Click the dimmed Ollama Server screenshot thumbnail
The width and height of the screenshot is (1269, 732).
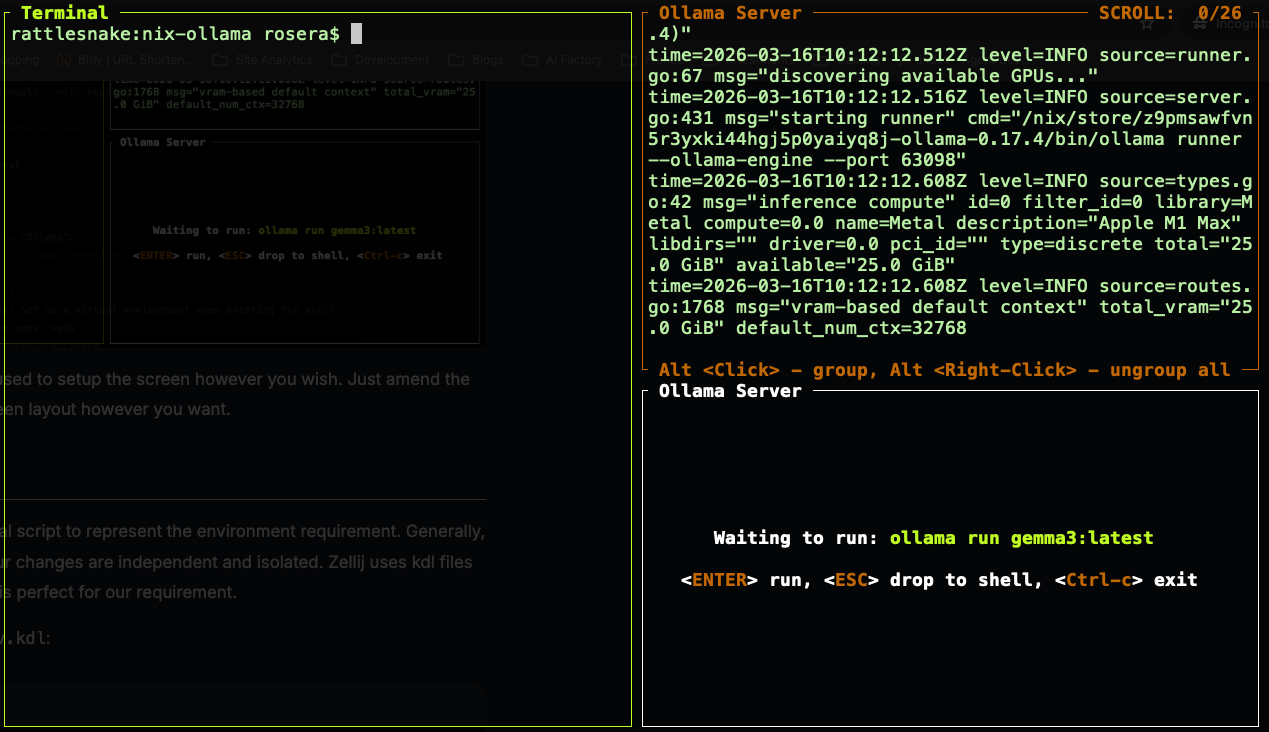tap(294, 242)
